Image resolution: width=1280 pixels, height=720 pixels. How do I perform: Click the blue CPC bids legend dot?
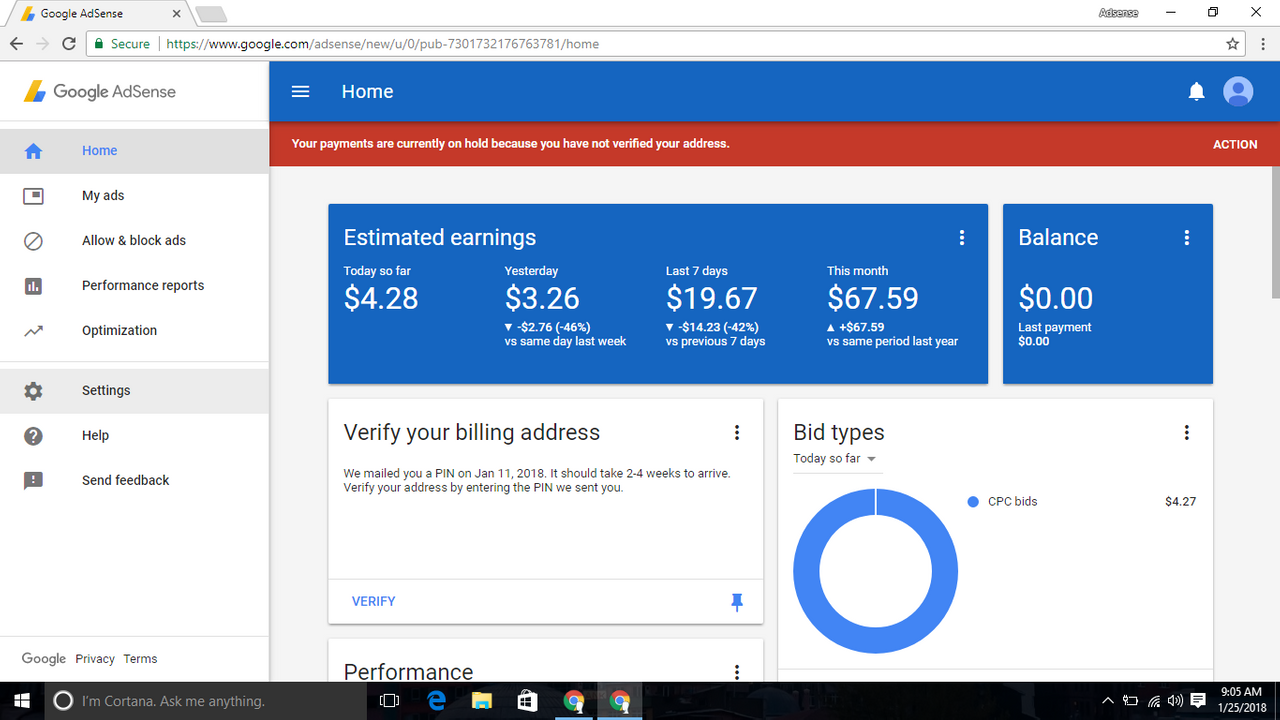click(x=973, y=502)
